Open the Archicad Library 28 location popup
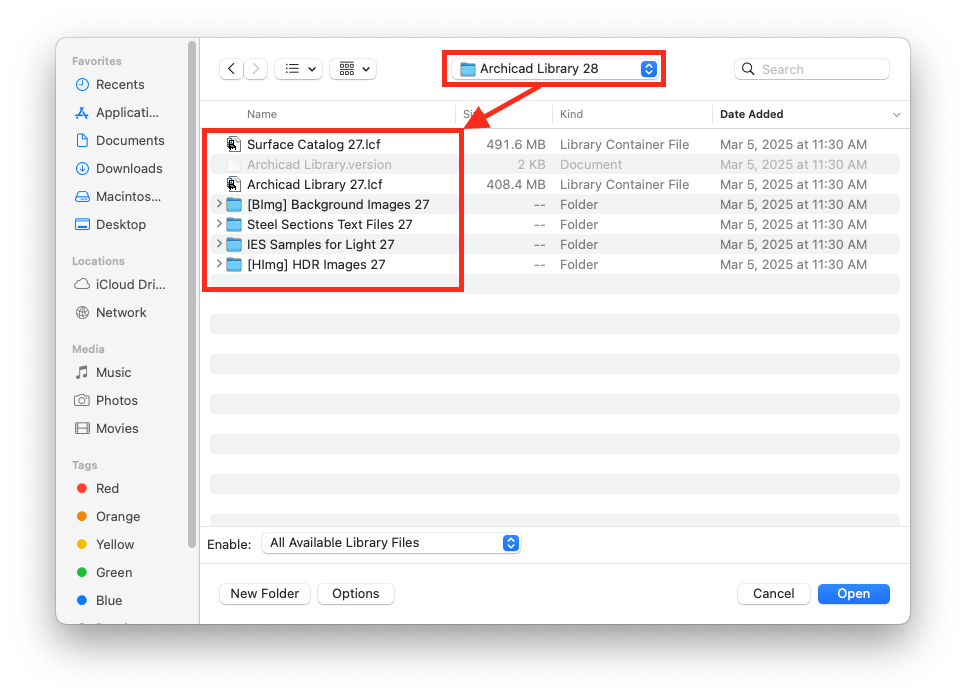This screenshot has width=966, height=698. pyautogui.click(x=554, y=69)
